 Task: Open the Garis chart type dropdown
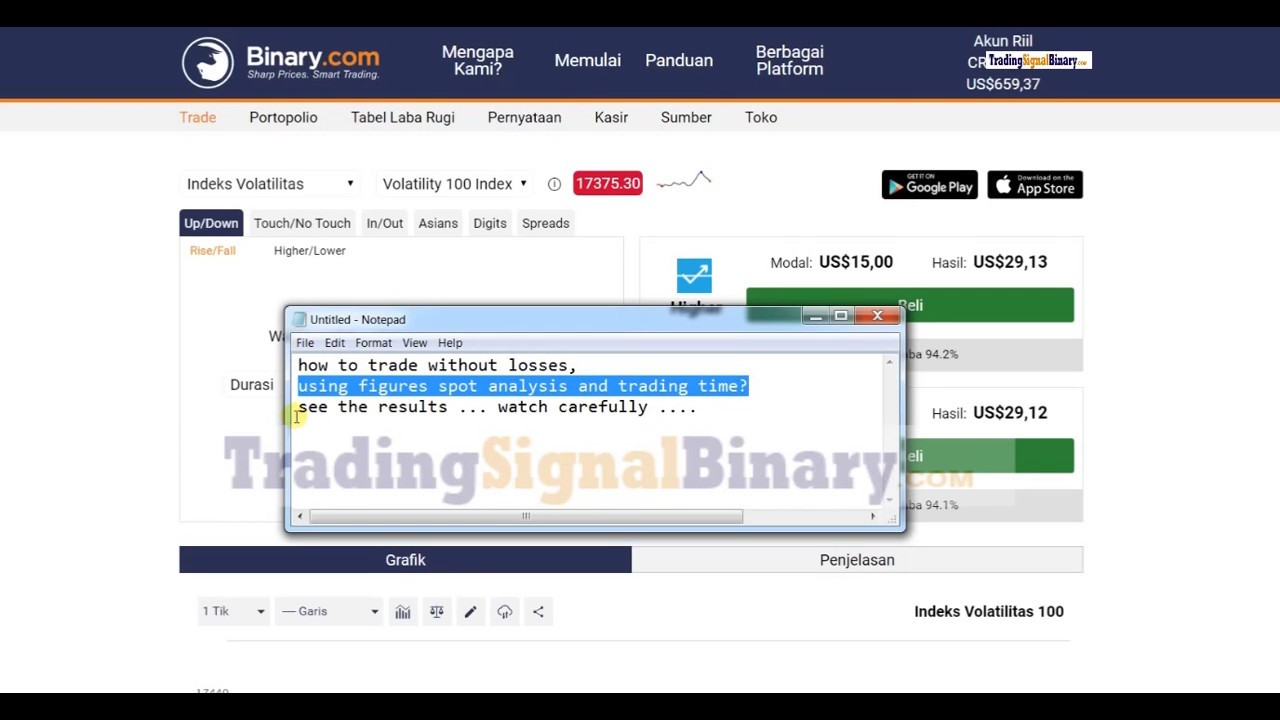click(329, 612)
